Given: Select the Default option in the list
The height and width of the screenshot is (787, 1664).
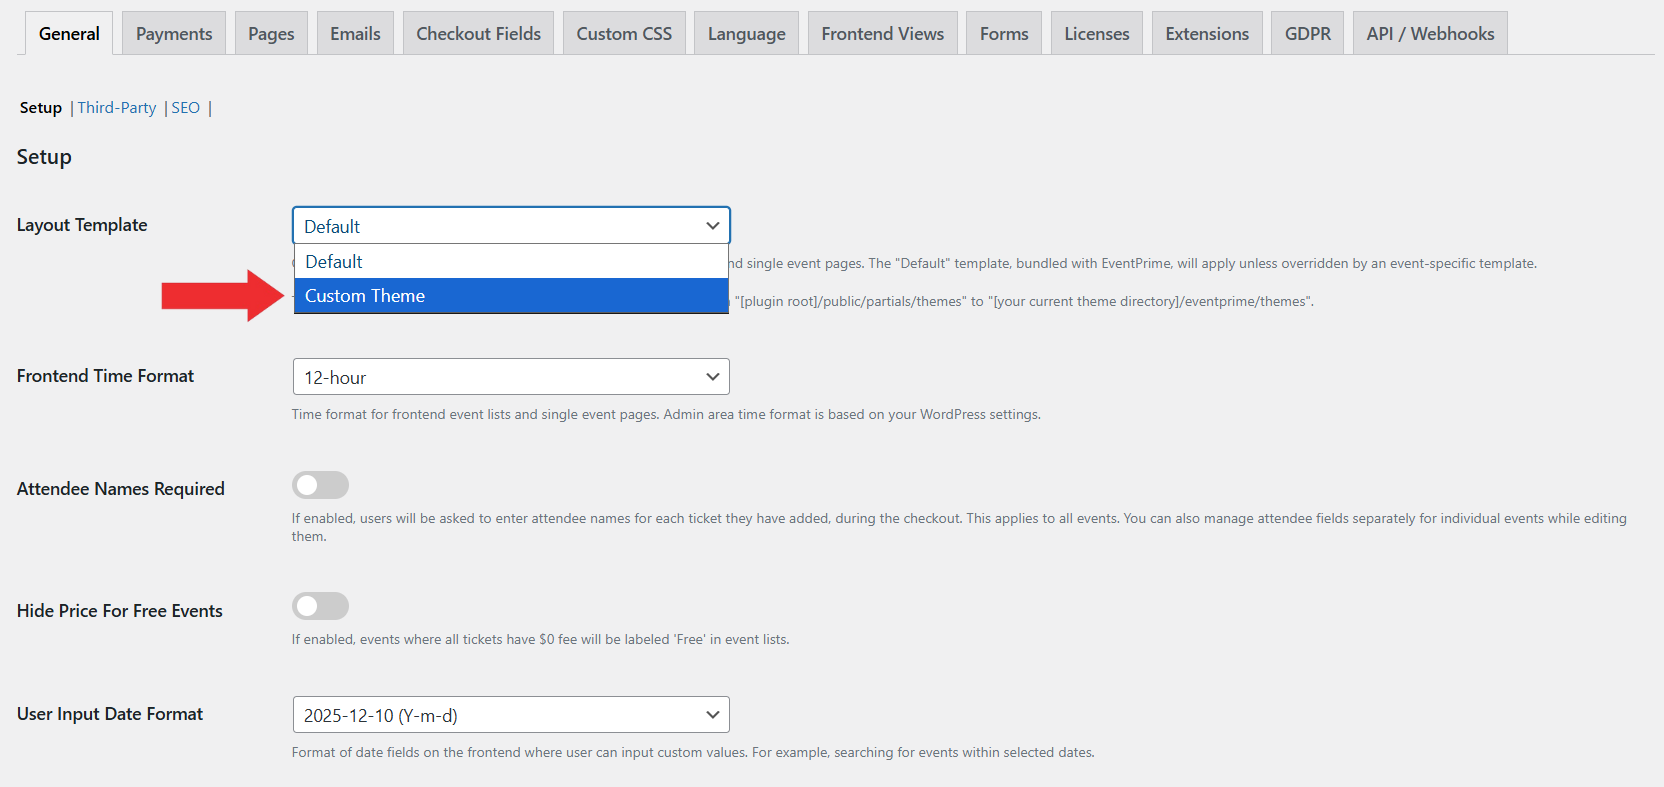Looking at the screenshot, I should tap(510, 262).
